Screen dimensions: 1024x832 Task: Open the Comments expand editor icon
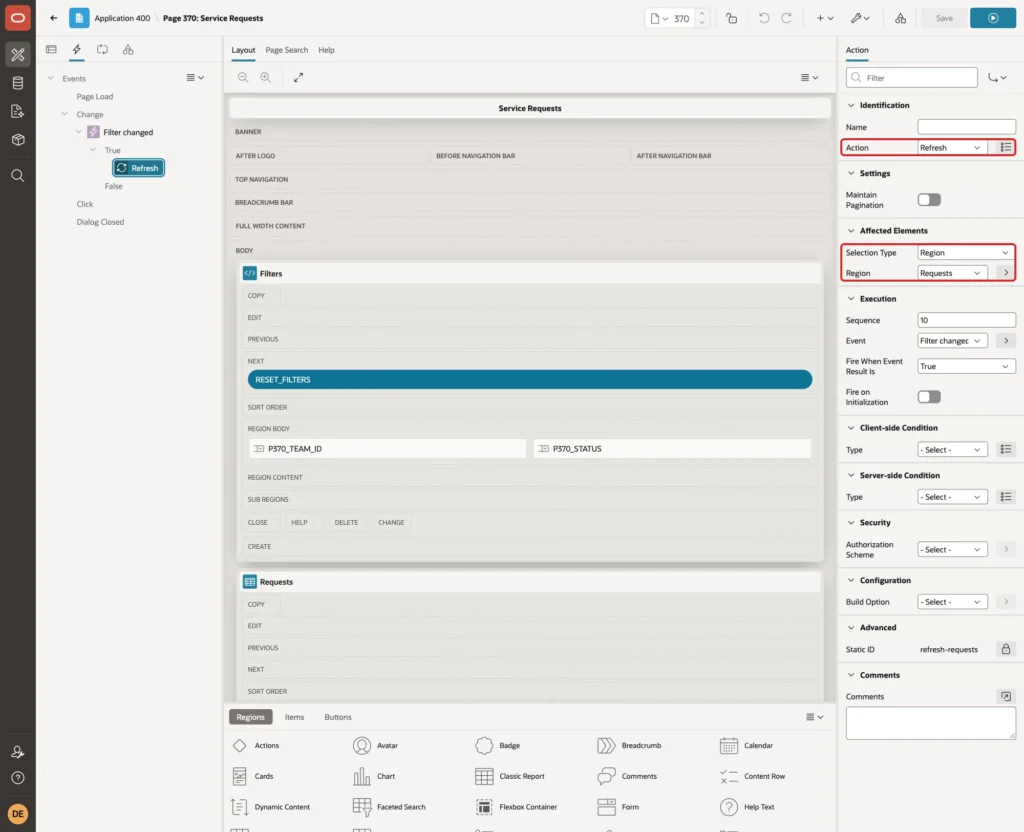click(x=1006, y=696)
